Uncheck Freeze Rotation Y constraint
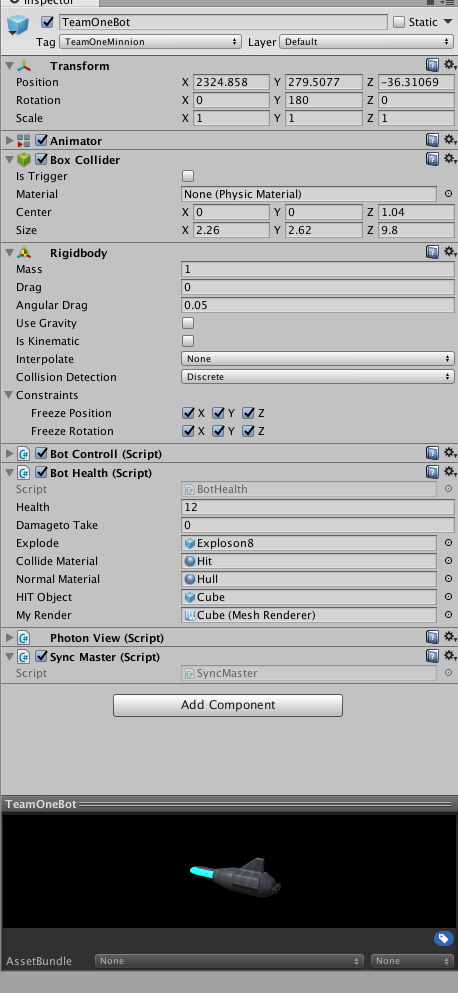Screen dimensions: 458x993 pyautogui.click(x=219, y=431)
